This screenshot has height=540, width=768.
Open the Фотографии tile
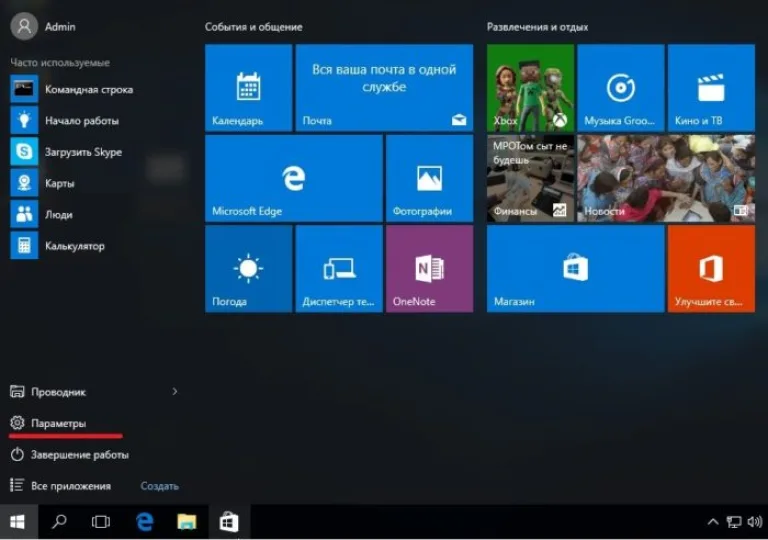point(430,178)
